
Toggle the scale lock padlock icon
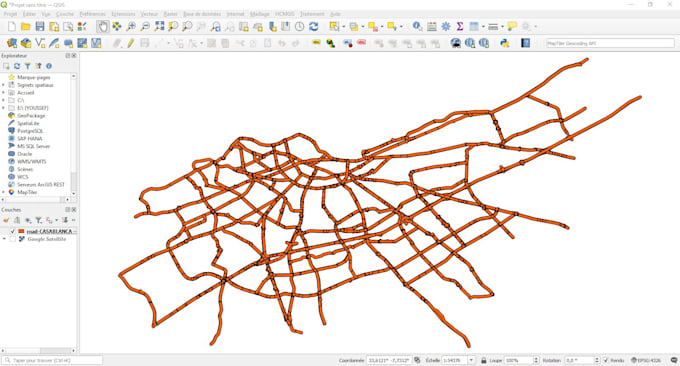tap(484, 360)
